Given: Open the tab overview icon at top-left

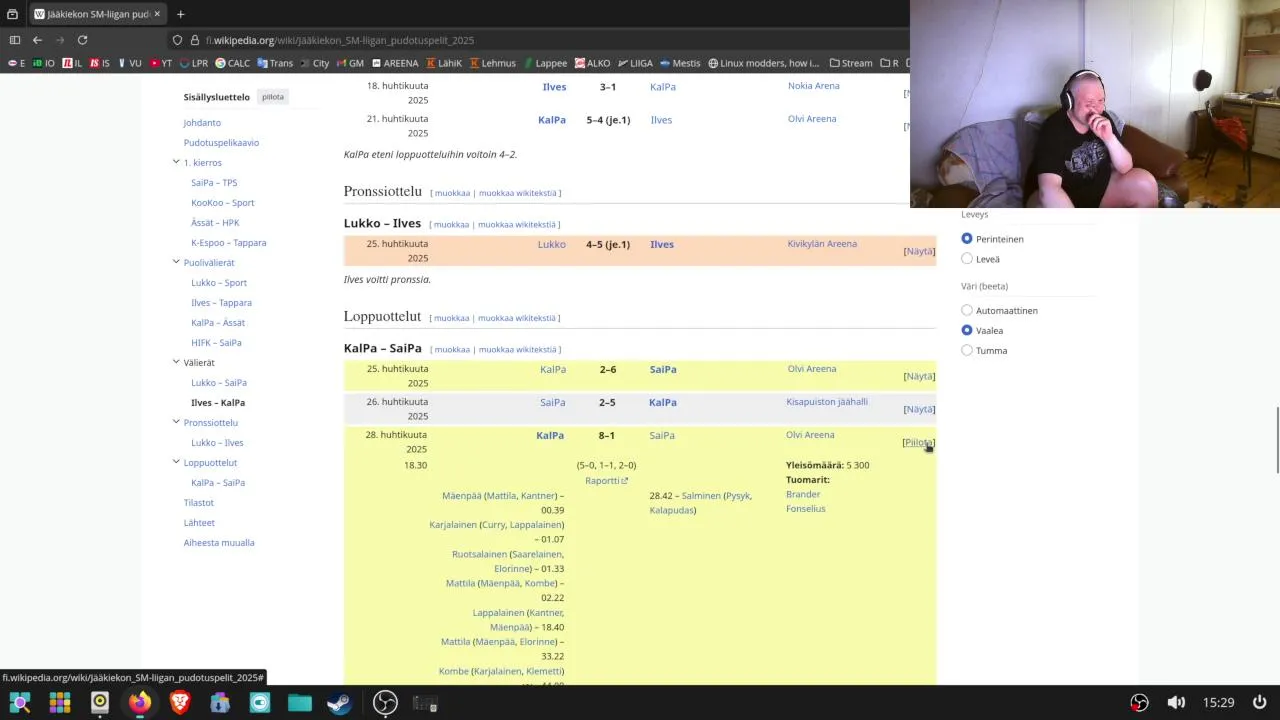Looking at the screenshot, I should 12,14.
